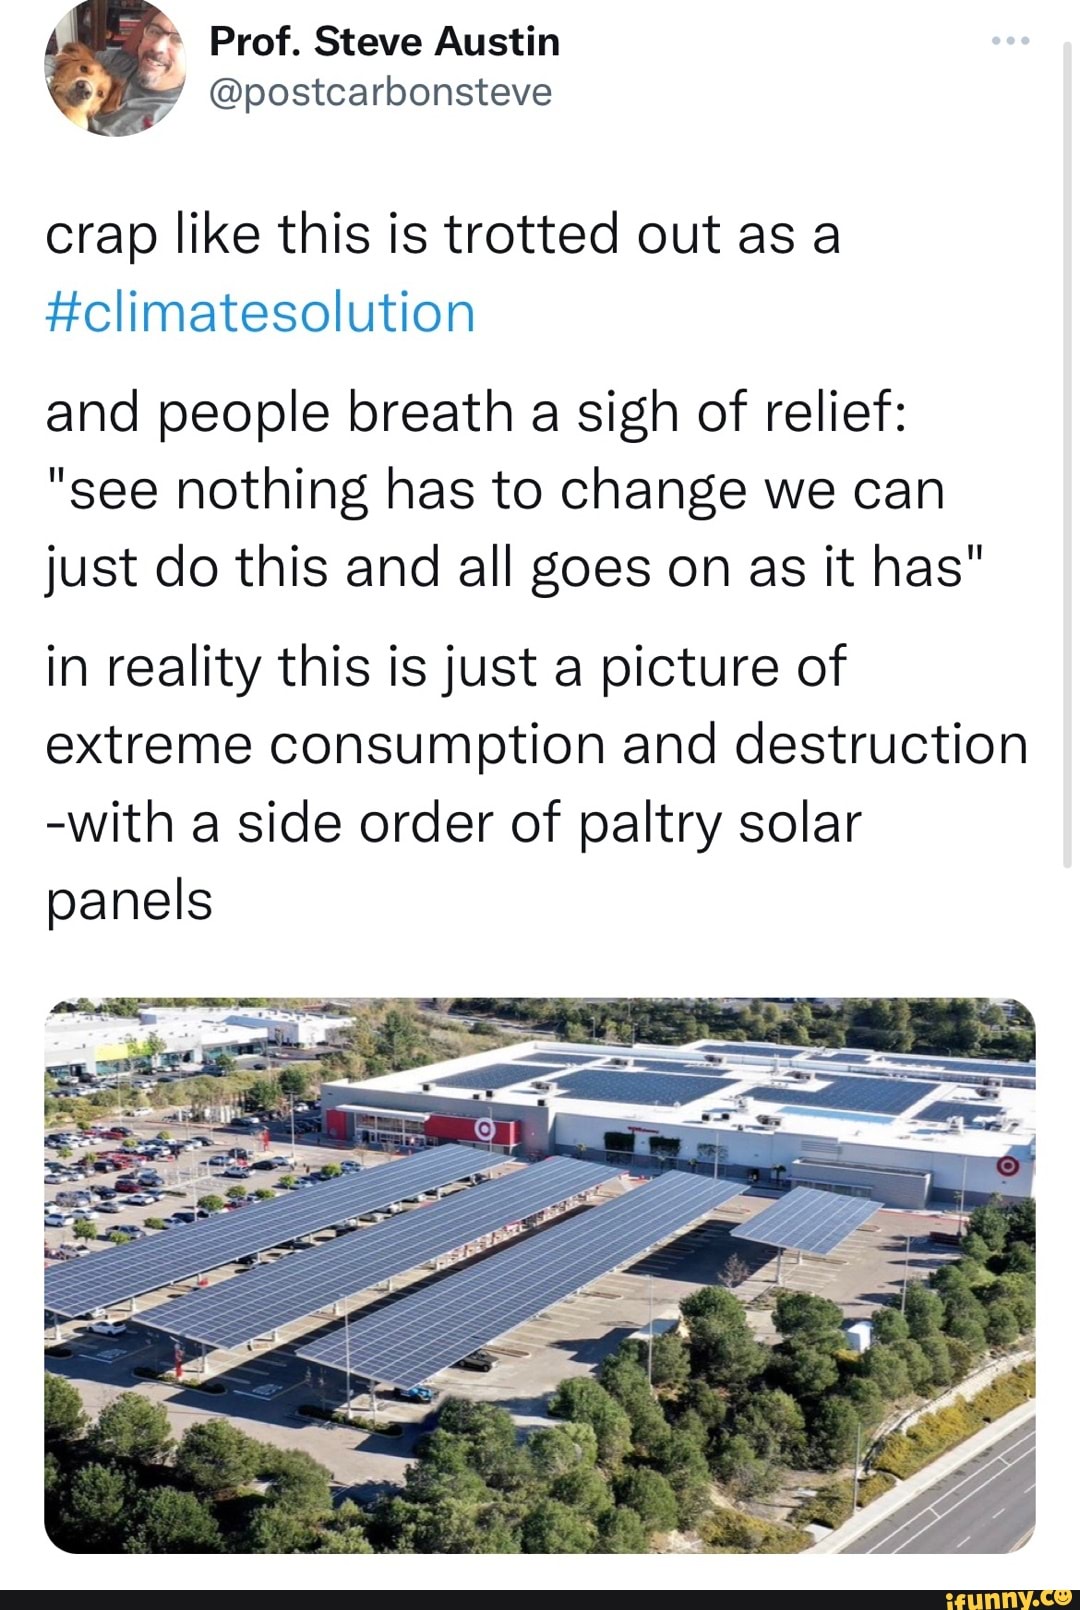Select the word #climatesolution in blue
Screen dimensions: 1080x1610
[x=260, y=313]
